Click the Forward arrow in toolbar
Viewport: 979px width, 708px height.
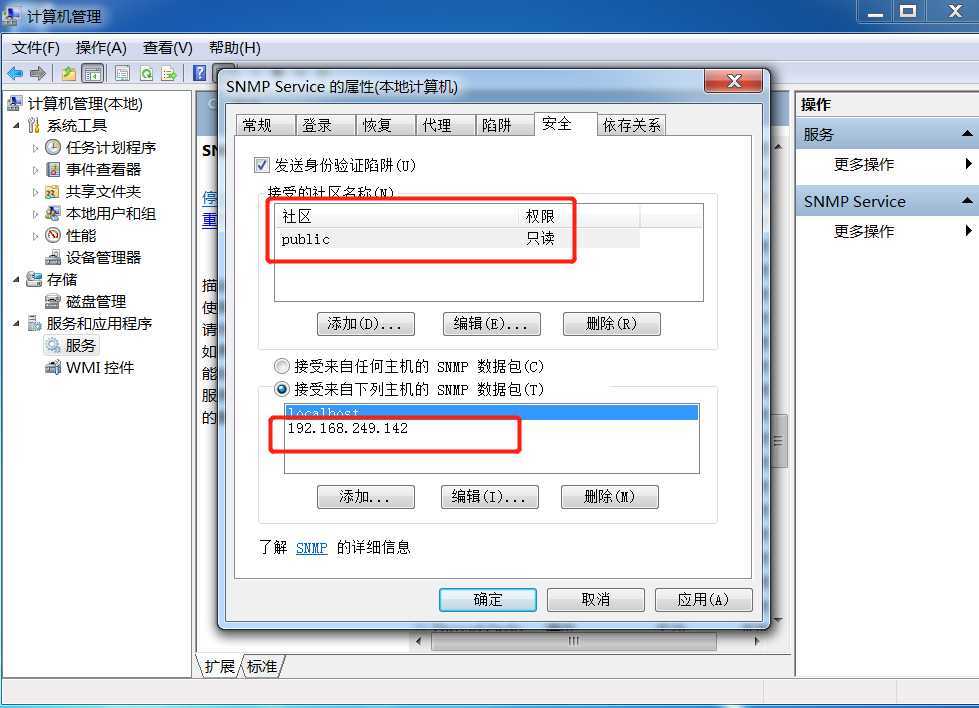coord(38,73)
